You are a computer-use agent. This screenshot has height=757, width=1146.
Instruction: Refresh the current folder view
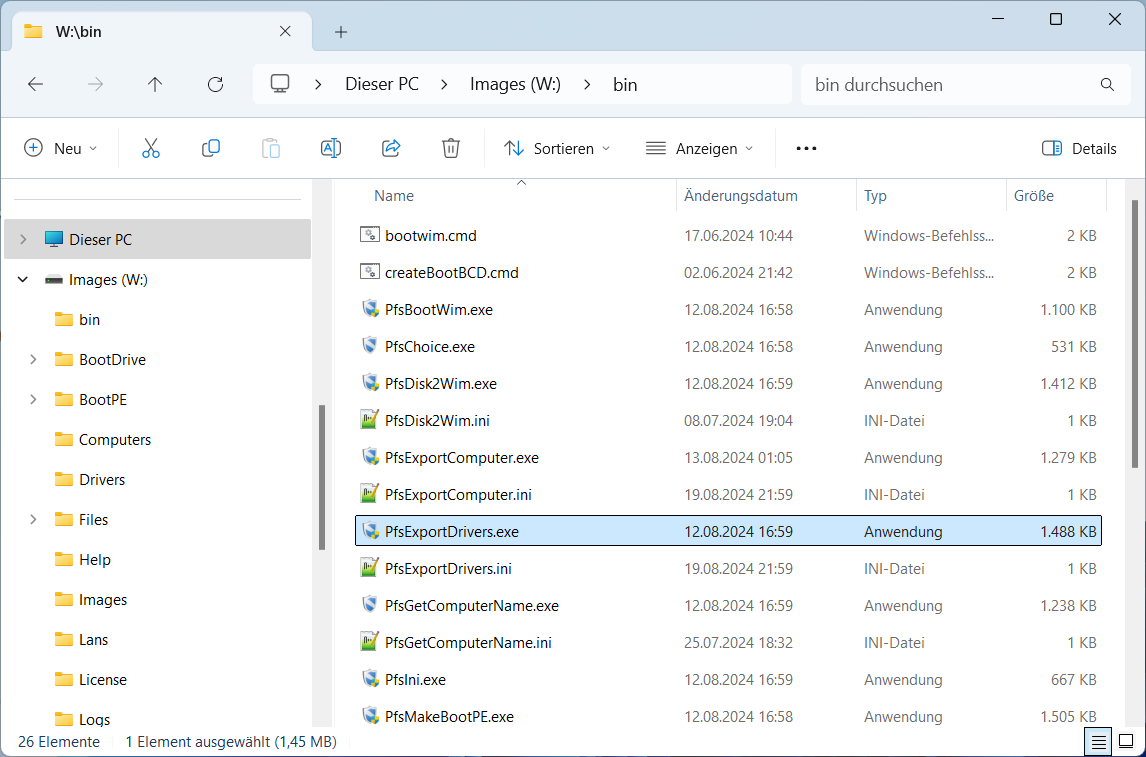click(215, 85)
